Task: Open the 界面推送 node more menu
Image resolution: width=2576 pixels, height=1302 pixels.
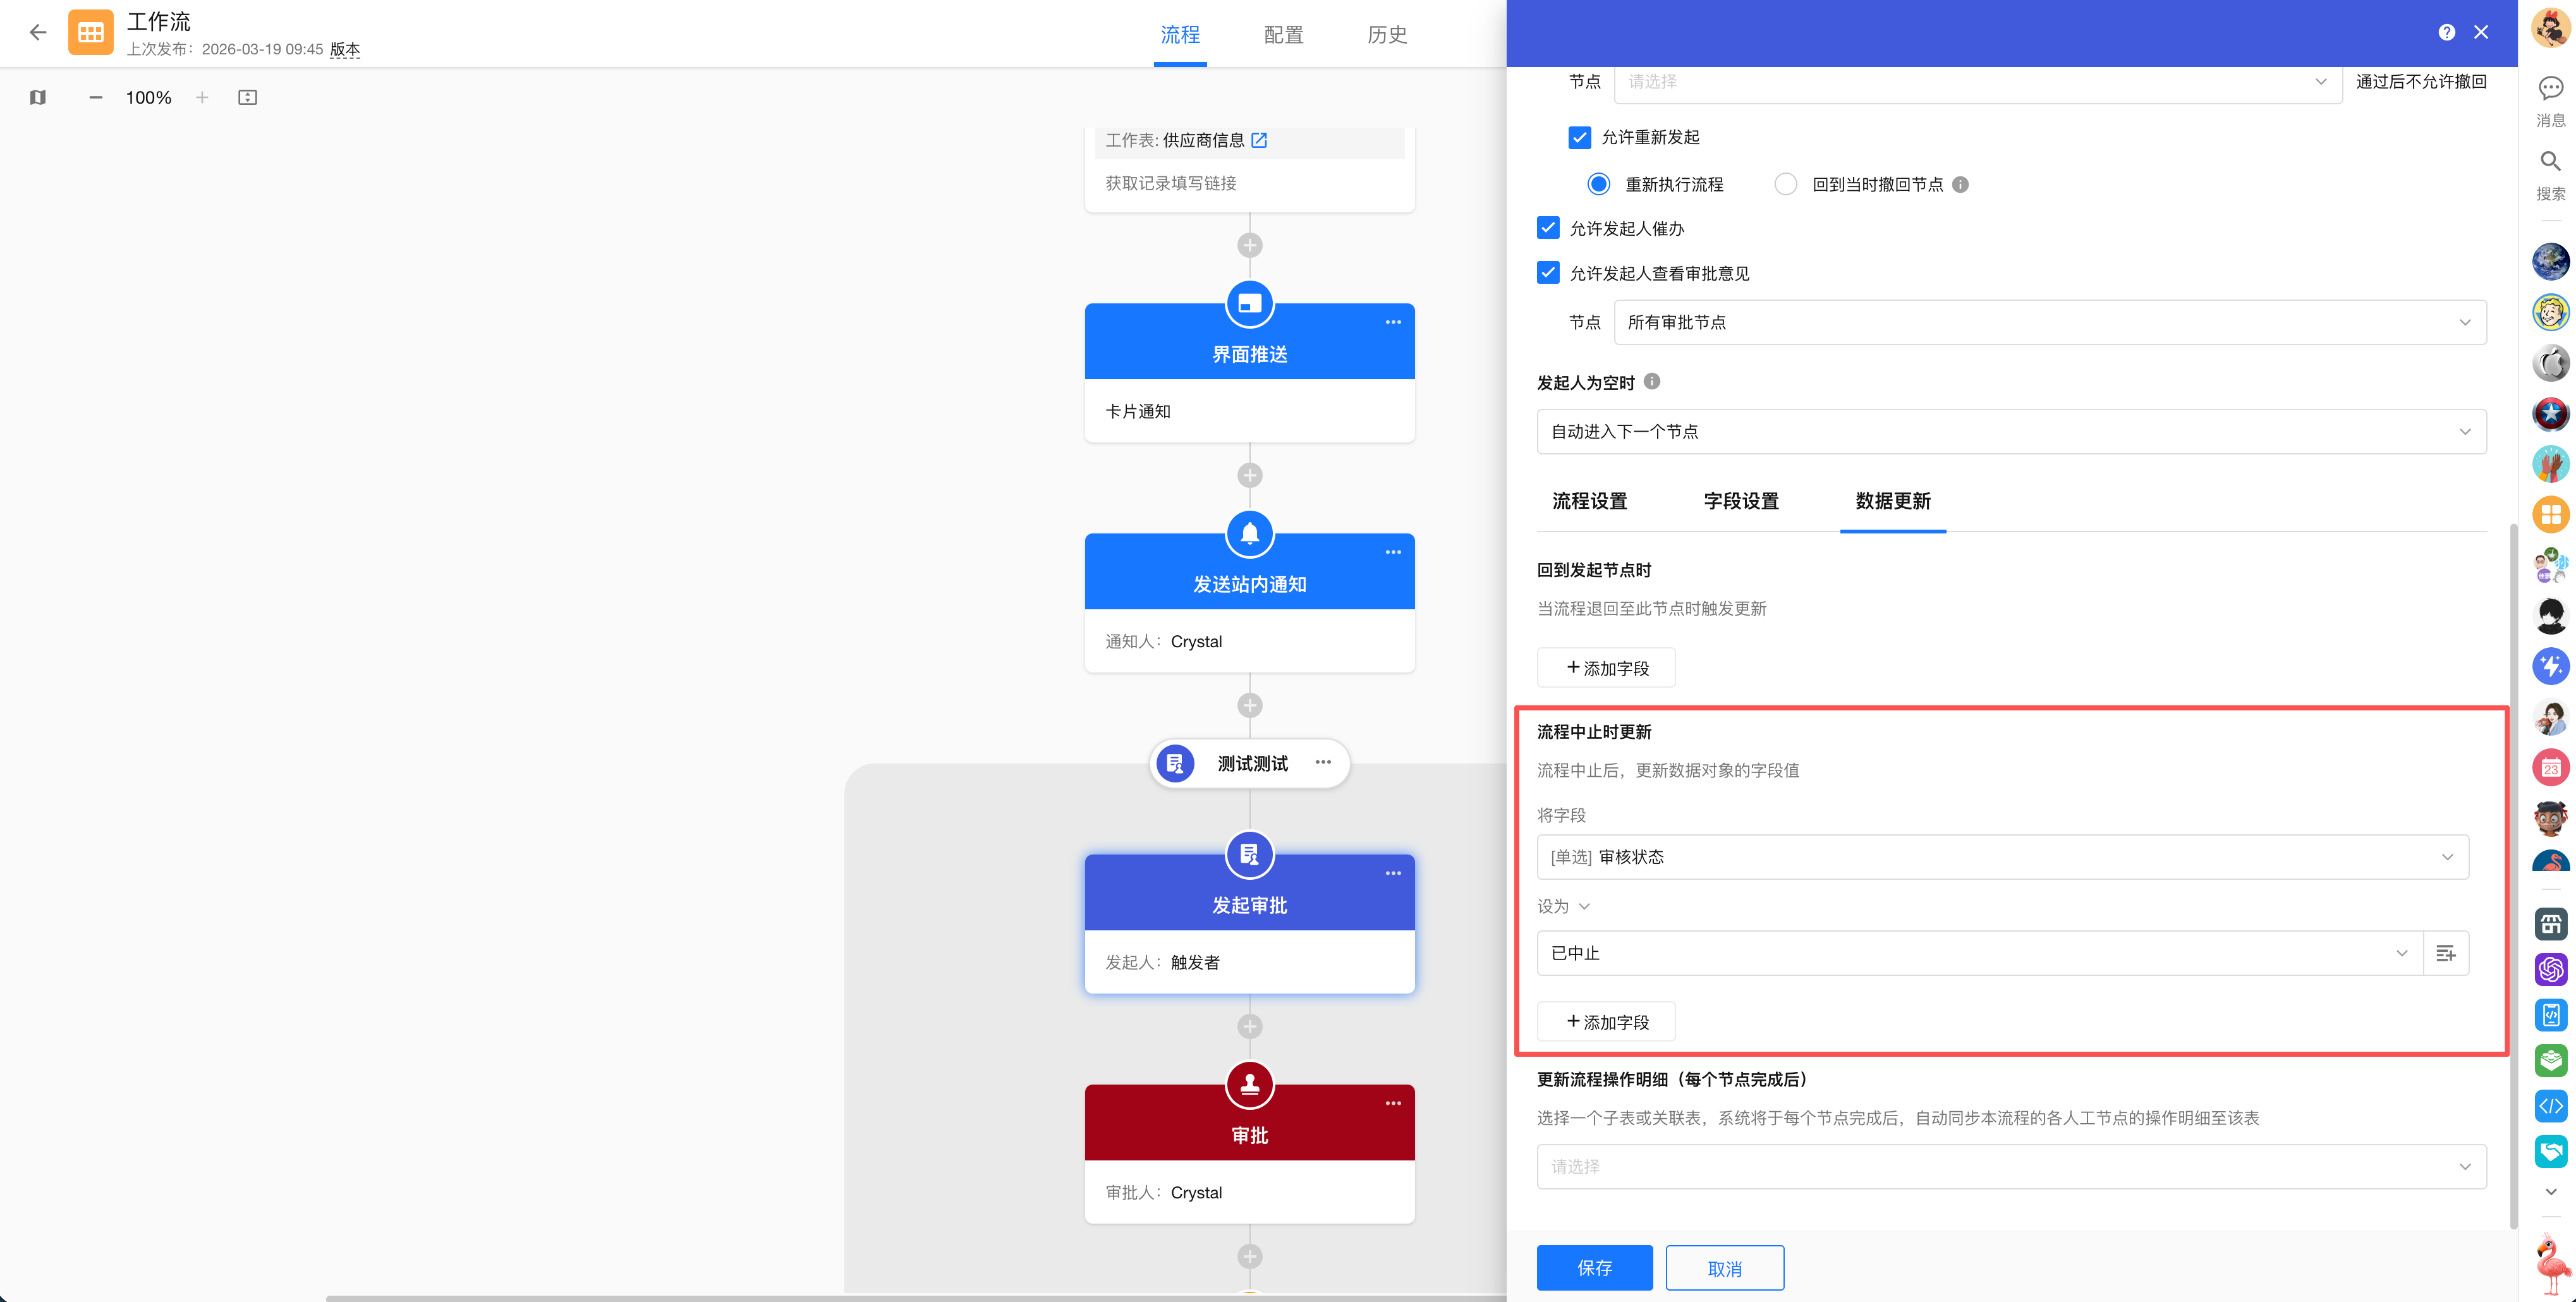Action: click(x=1392, y=322)
